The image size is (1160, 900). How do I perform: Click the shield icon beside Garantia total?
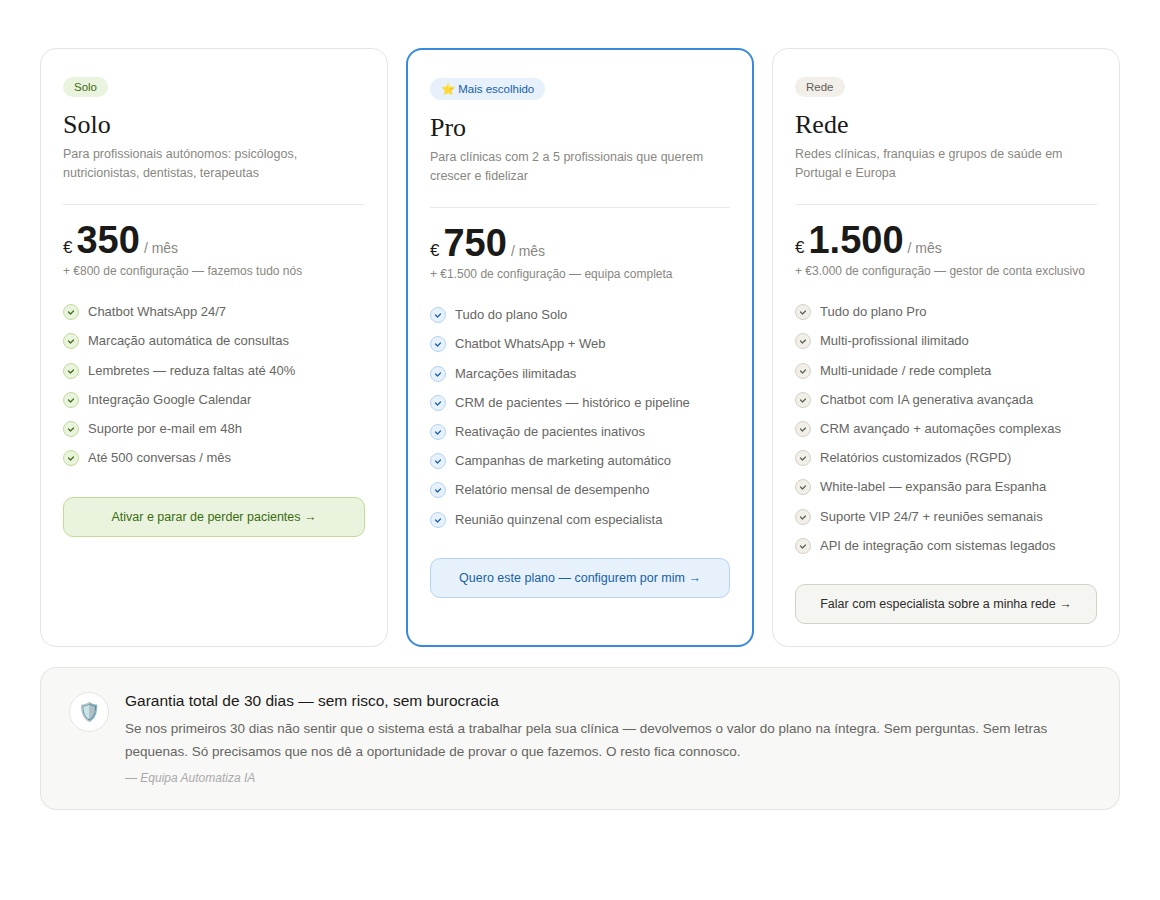(x=89, y=712)
